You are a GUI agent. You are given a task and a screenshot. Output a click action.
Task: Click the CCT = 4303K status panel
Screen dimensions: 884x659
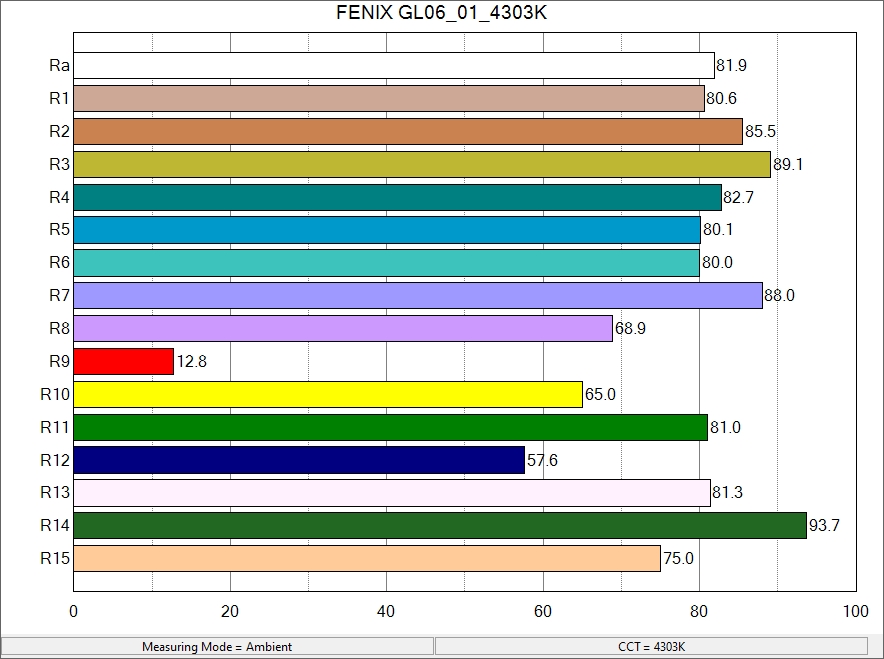651,647
